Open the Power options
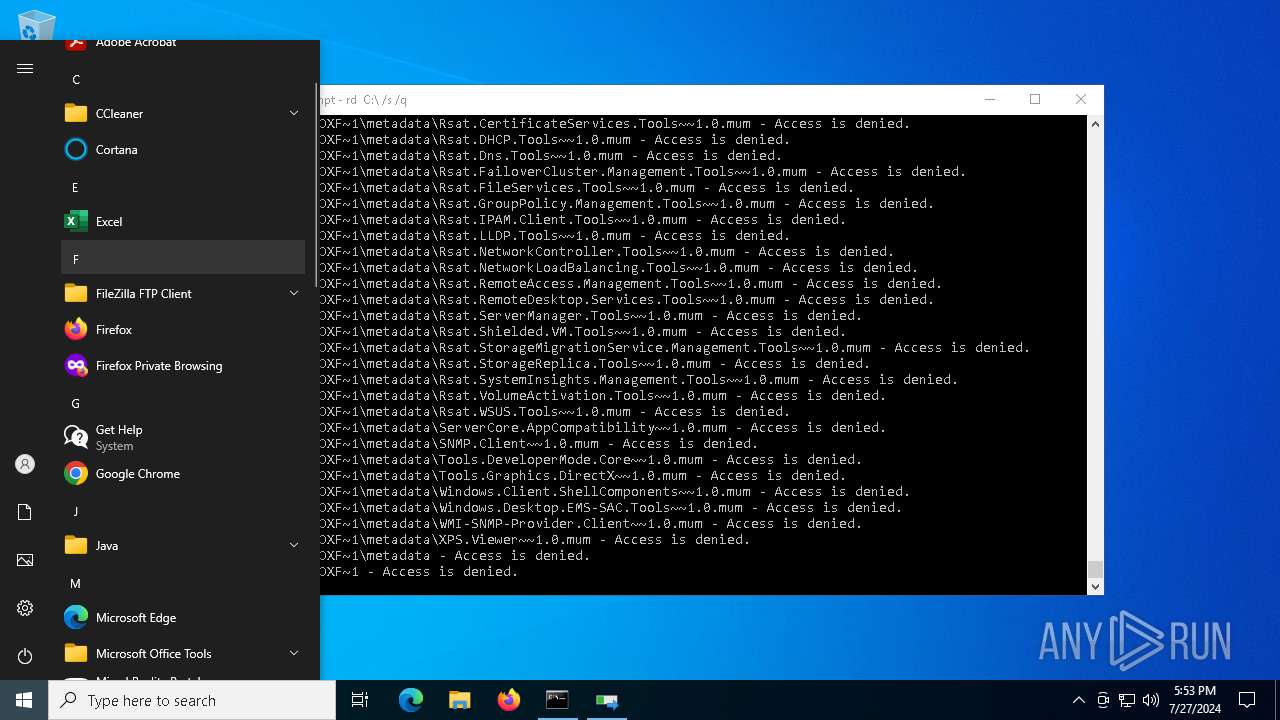Image resolution: width=1280 pixels, height=720 pixels. pyautogui.click(x=25, y=656)
